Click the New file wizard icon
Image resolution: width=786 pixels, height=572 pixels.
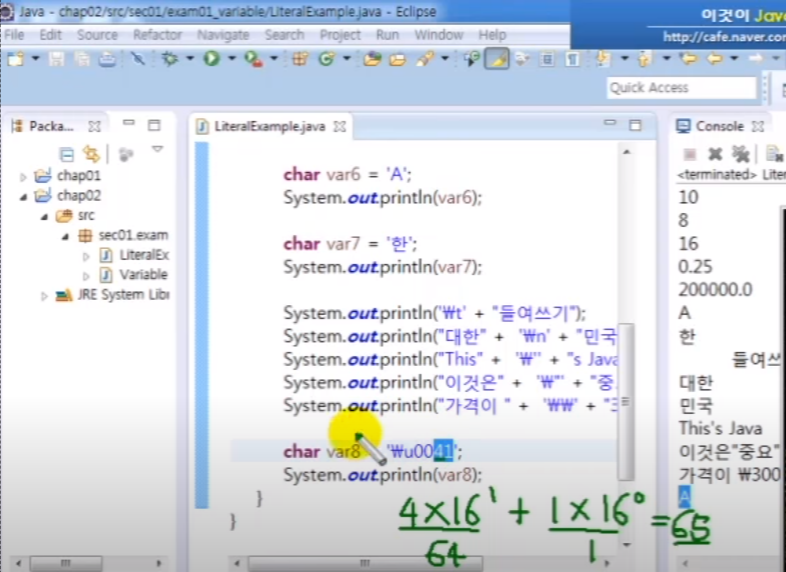click(x=16, y=59)
